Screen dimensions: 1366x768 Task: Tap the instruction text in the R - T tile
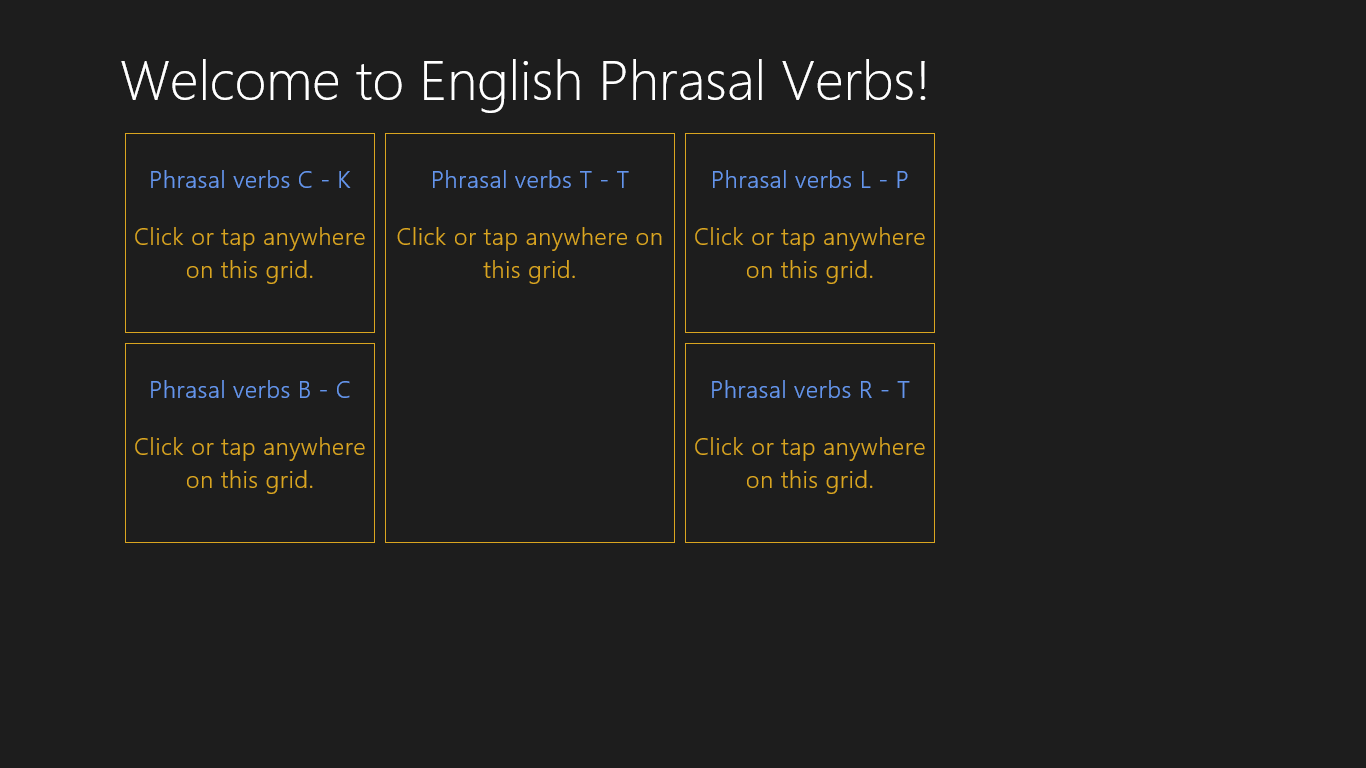pyautogui.click(x=810, y=464)
